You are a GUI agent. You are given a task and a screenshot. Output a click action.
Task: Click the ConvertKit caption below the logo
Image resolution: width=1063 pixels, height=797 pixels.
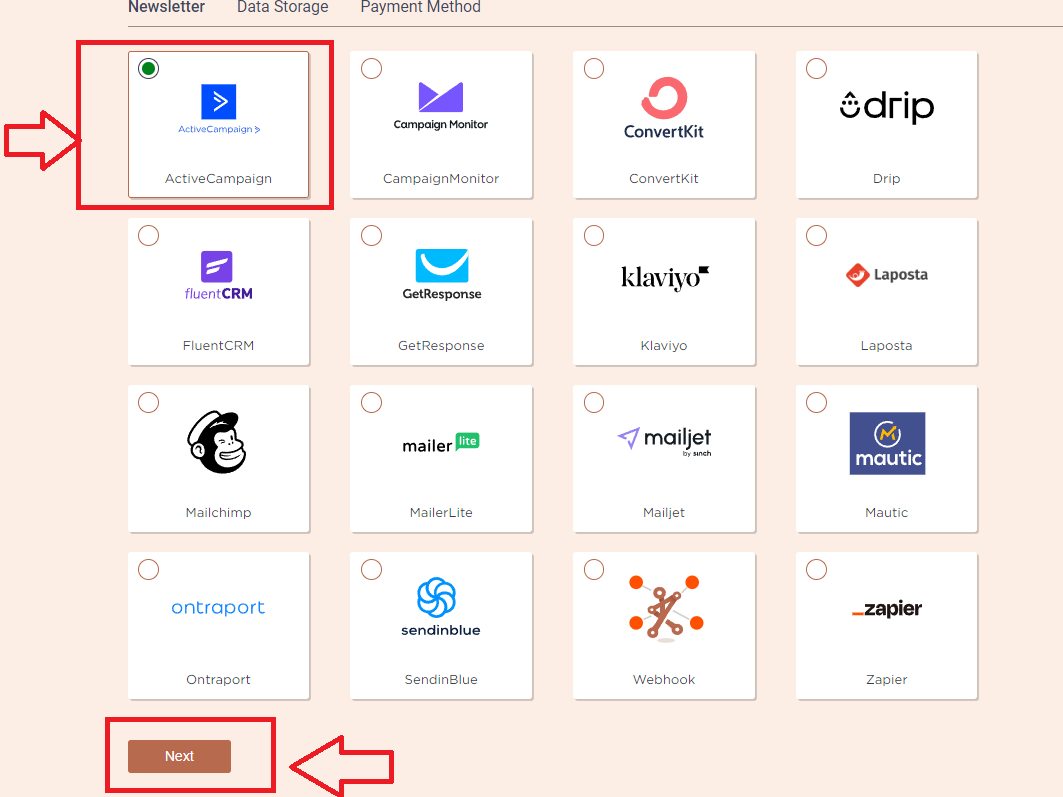[x=664, y=178]
